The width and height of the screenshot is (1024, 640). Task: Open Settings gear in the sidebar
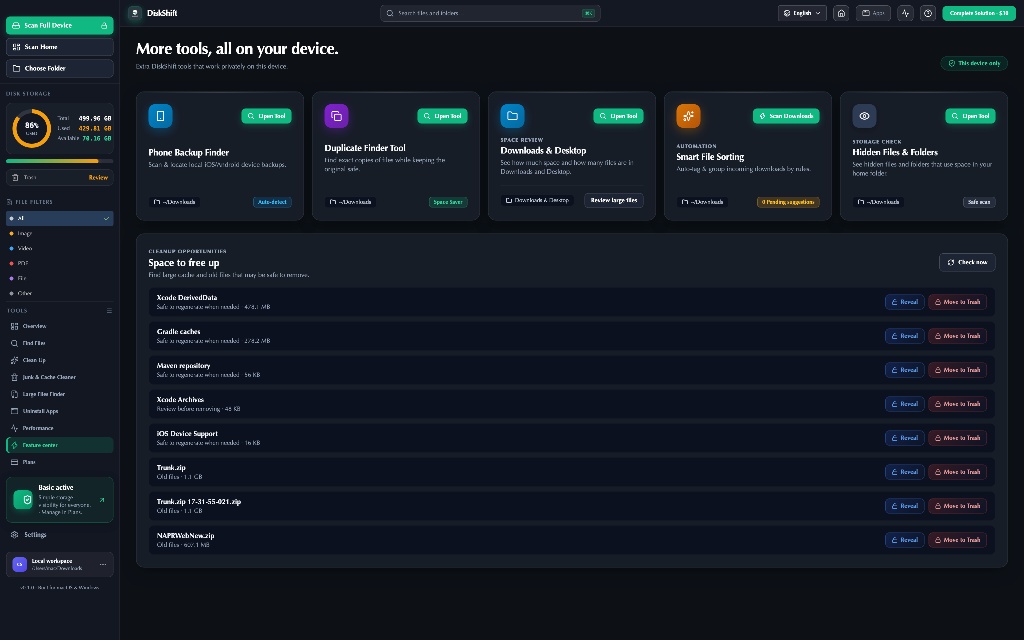point(14,534)
